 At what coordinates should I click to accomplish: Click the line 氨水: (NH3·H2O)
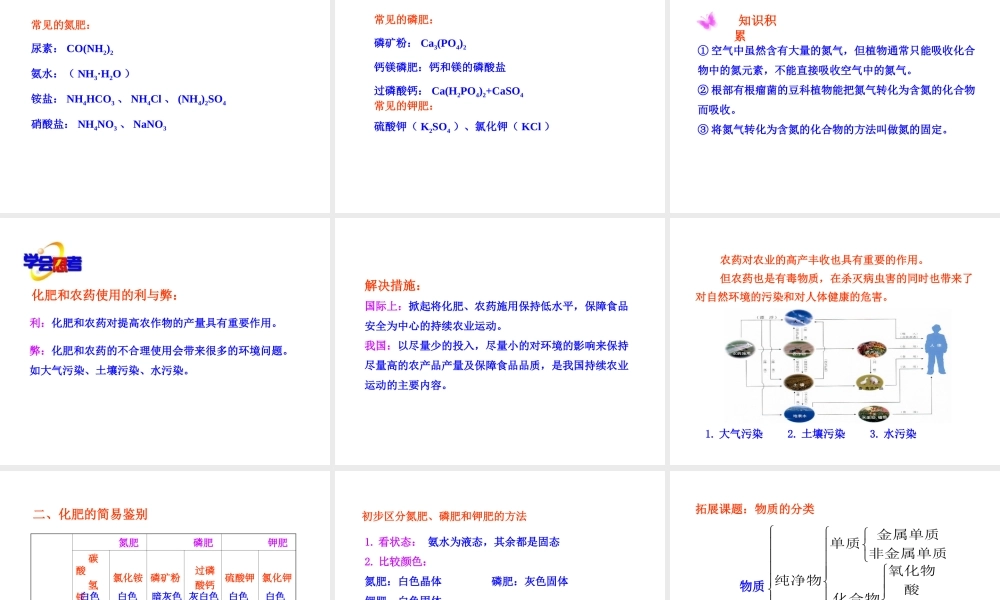[80, 74]
